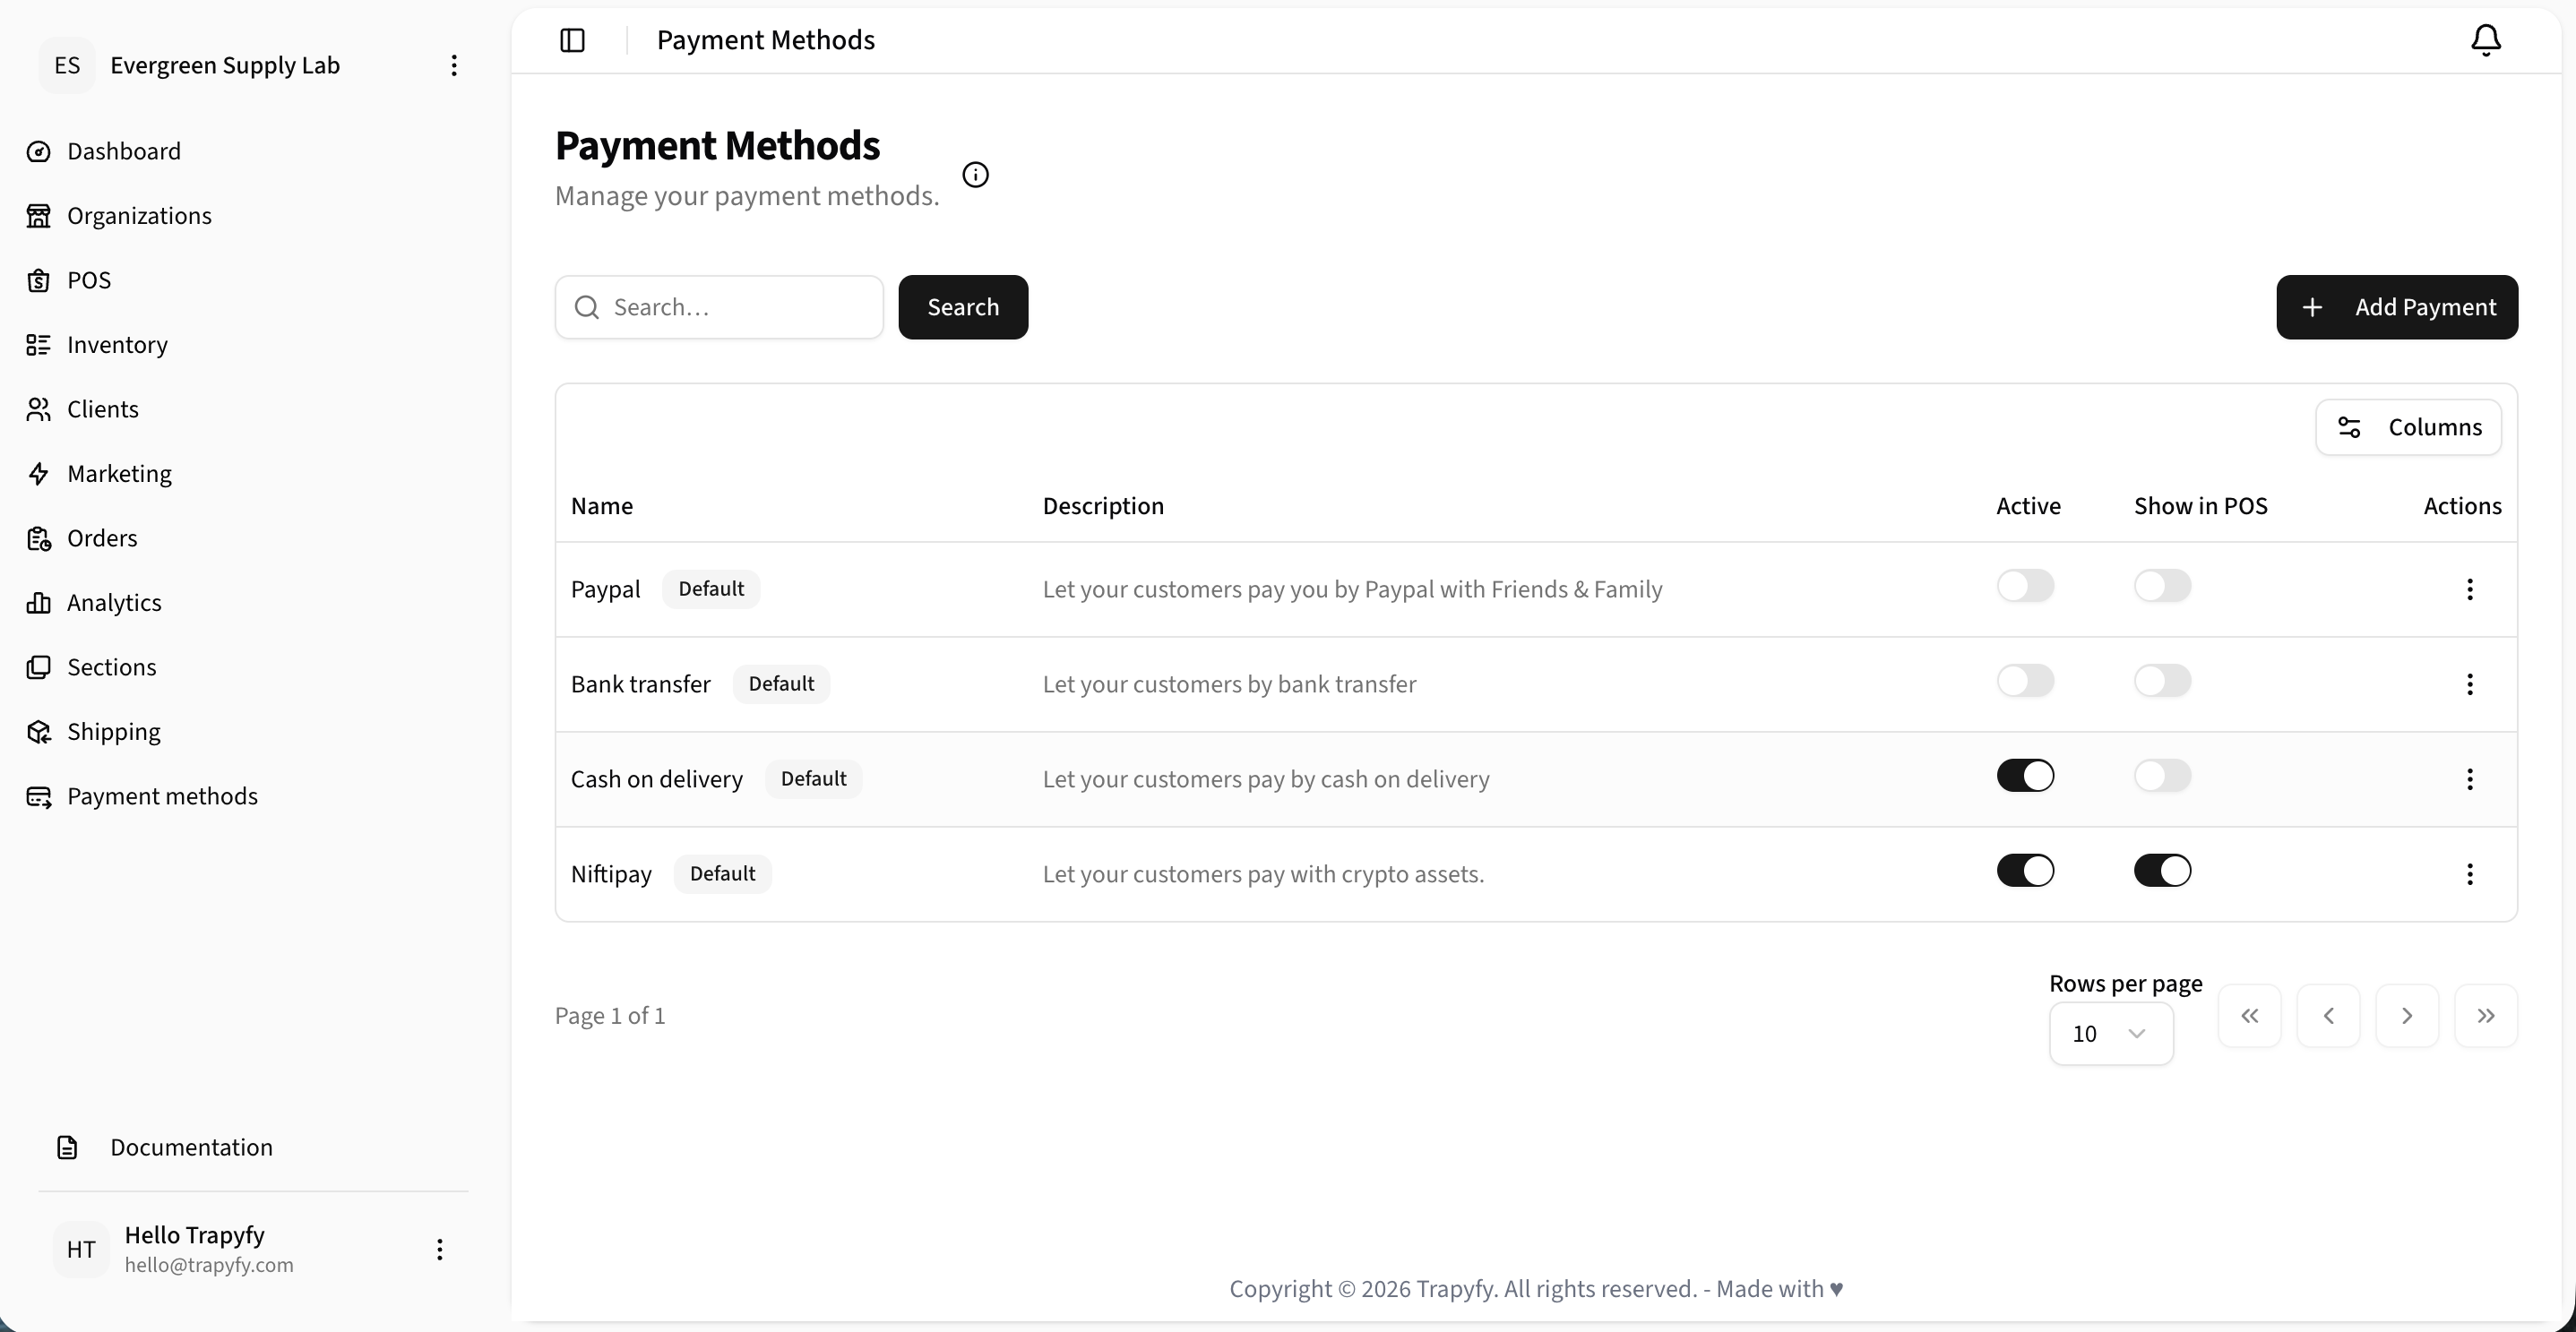Screen dimensions: 2576x1332
Task: Click the Organizations store icon
Action: pos(39,216)
